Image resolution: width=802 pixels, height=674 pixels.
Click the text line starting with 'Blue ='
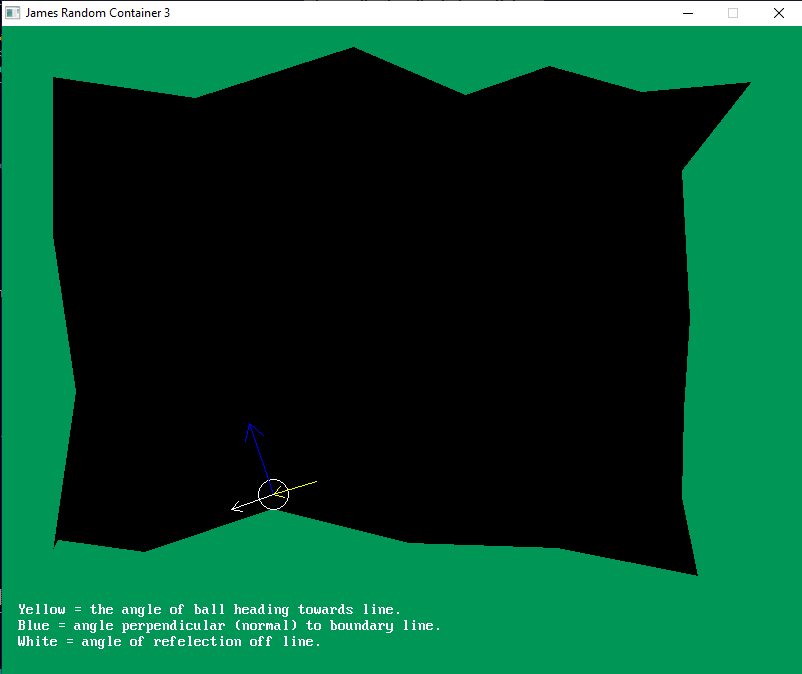click(x=229, y=625)
